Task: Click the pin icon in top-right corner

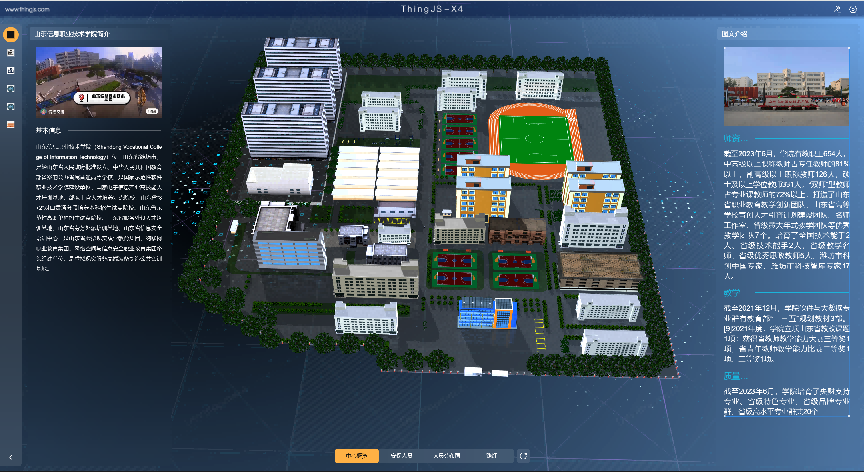Action: [x=836, y=8]
